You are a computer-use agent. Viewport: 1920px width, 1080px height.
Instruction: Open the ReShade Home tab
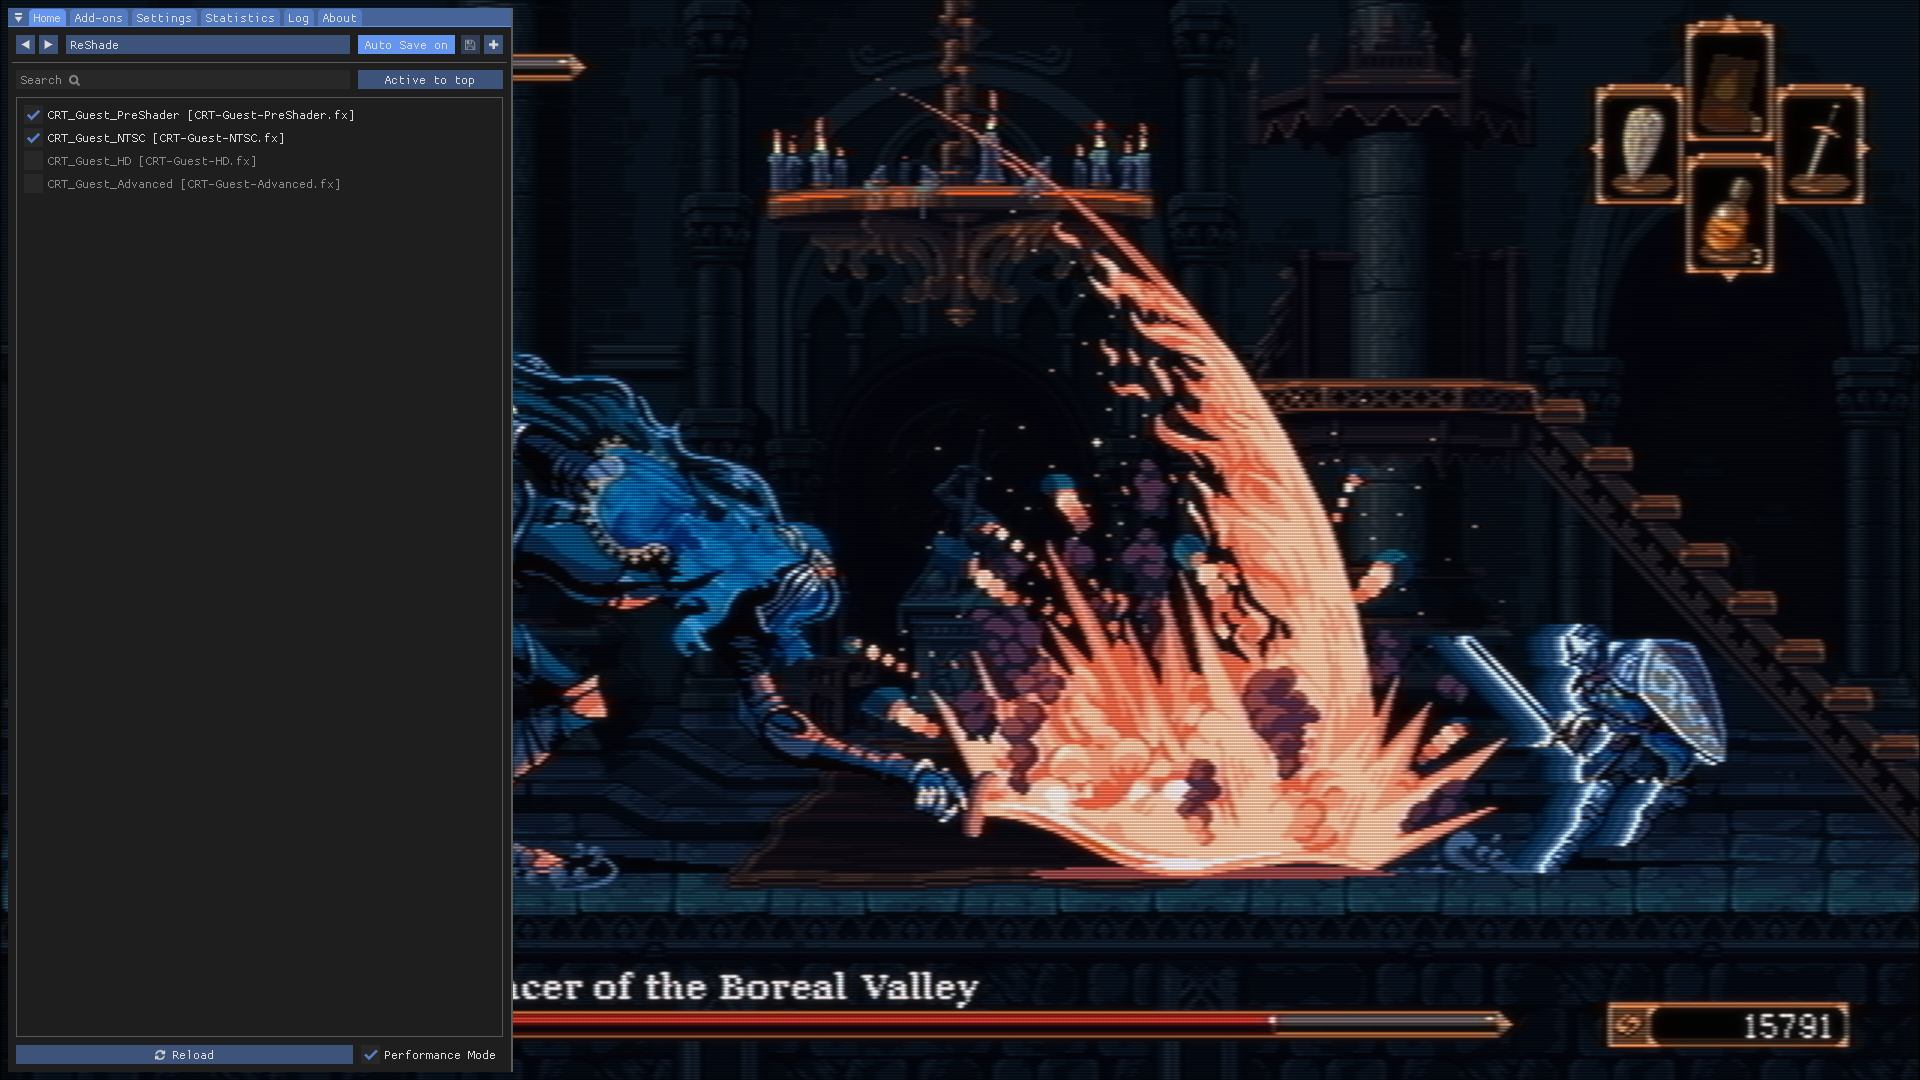tap(45, 17)
